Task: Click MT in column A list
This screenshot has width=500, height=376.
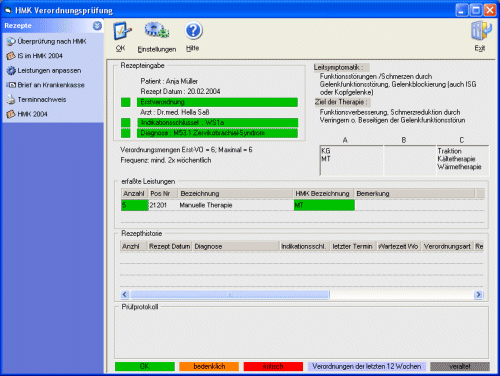Action: click(326, 159)
